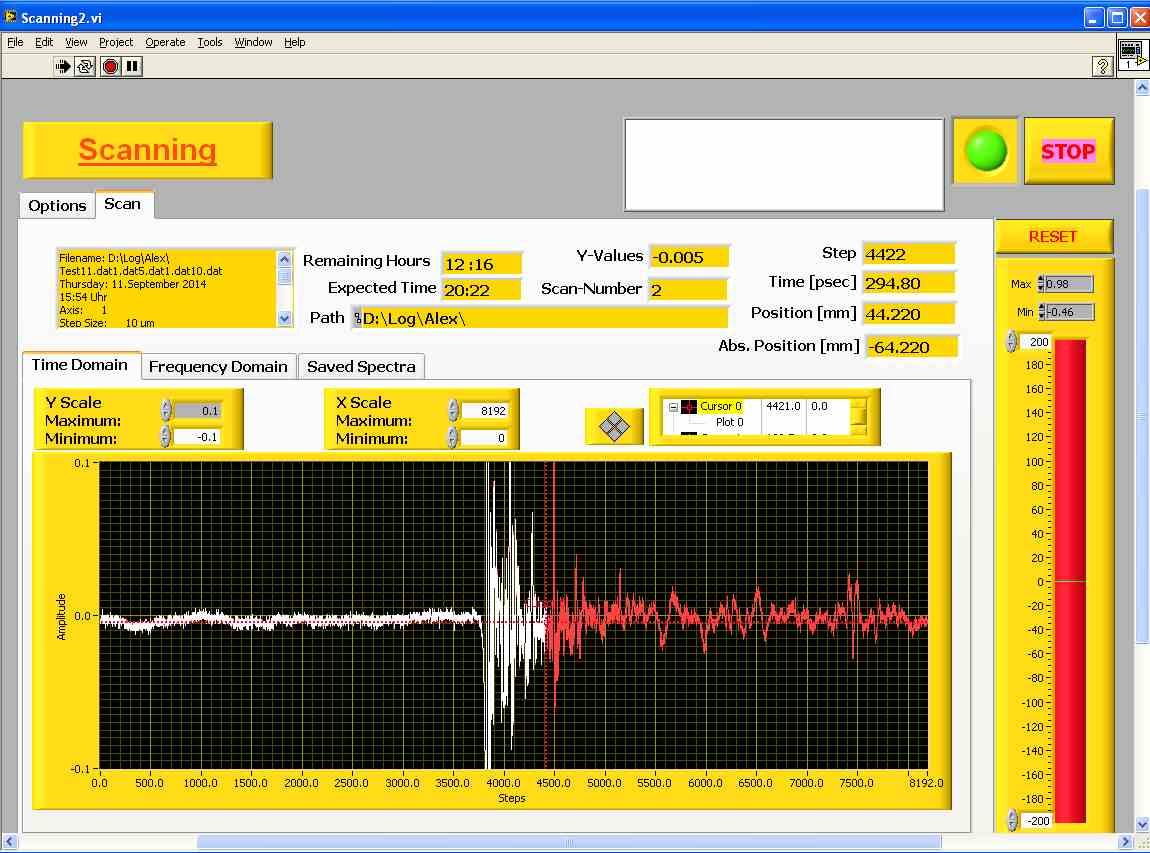This screenshot has width=1150, height=853.
Task: Click the RESET button
Action: [x=1053, y=237]
